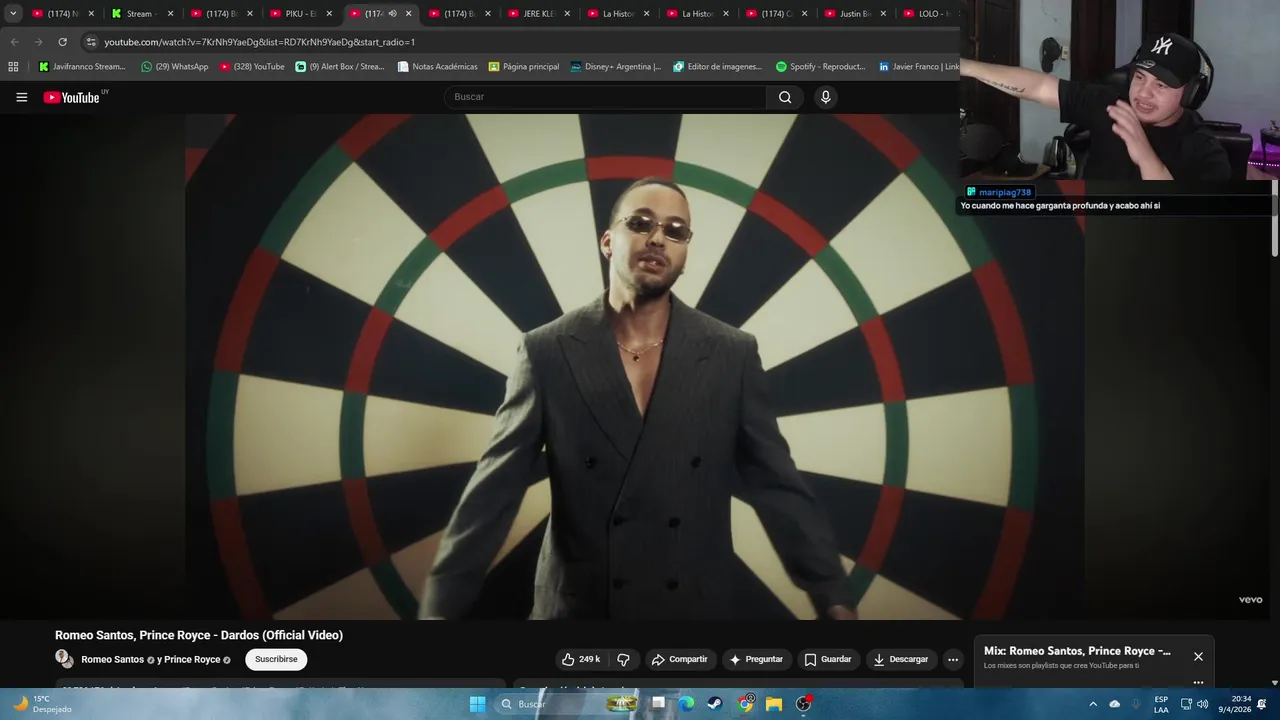The height and width of the screenshot is (720, 1280).
Task: Subscribe using the Suscribirse button
Action: 276,659
